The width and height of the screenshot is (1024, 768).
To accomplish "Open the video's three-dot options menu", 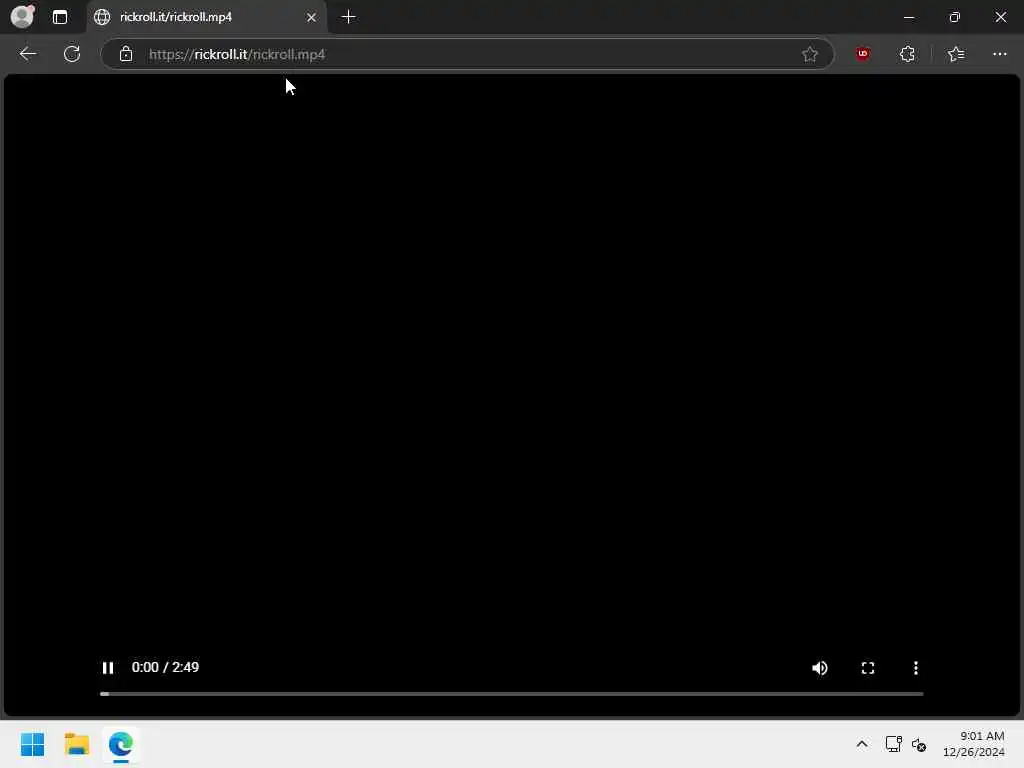I will tap(916, 667).
